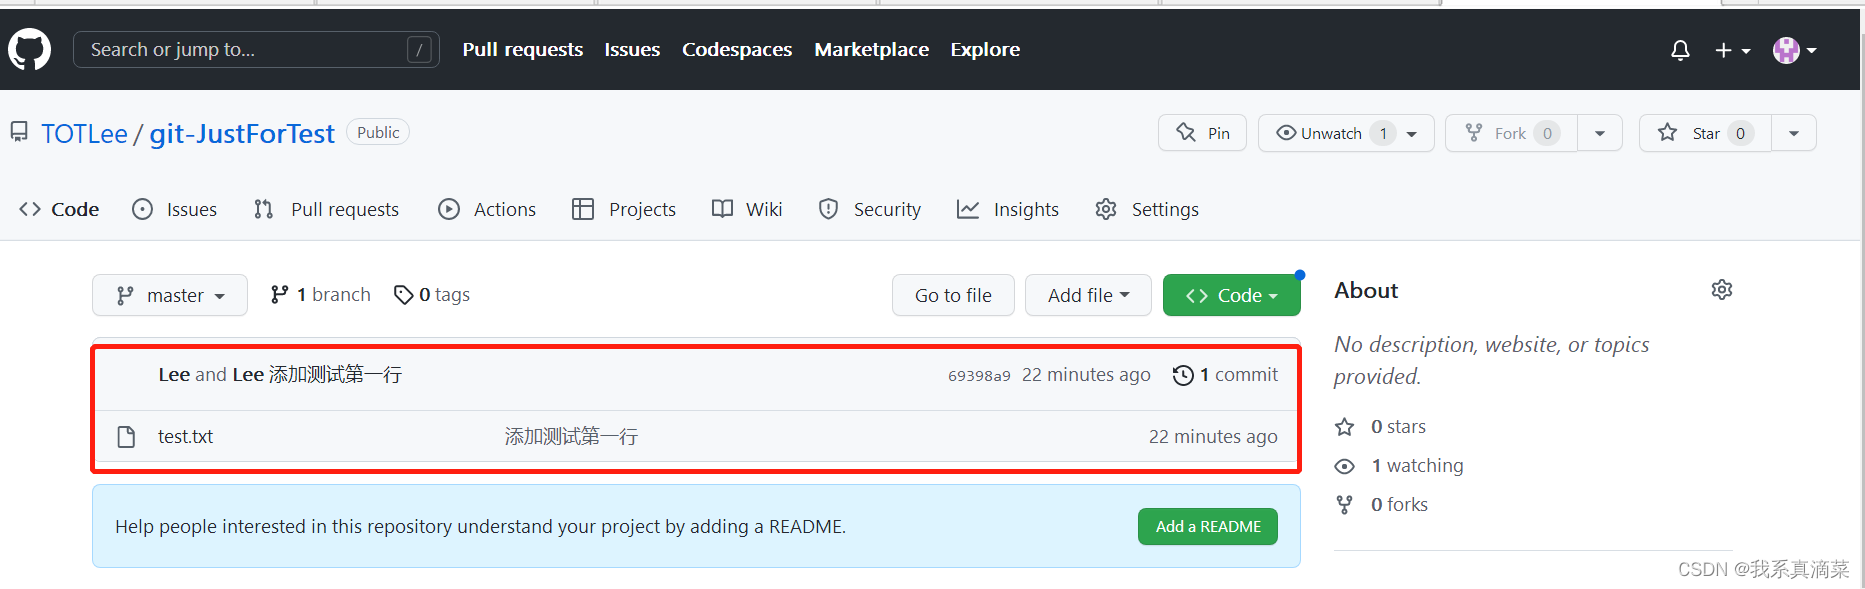Switch to the Actions tab
The height and width of the screenshot is (589, 1865).
(x=487, y=209)
